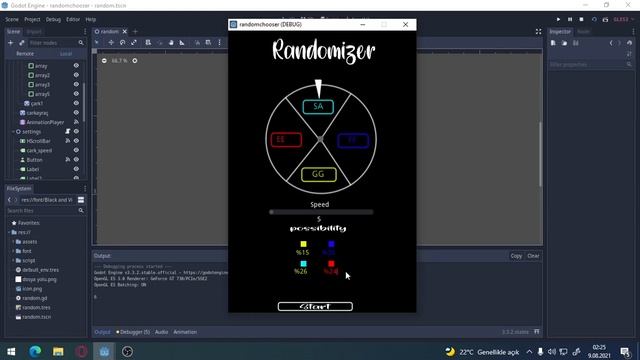Image resolution: width=640 pixels, height=360 pixels.
Task: Toggle FileSystem split view mode icon
Action: 81,200
